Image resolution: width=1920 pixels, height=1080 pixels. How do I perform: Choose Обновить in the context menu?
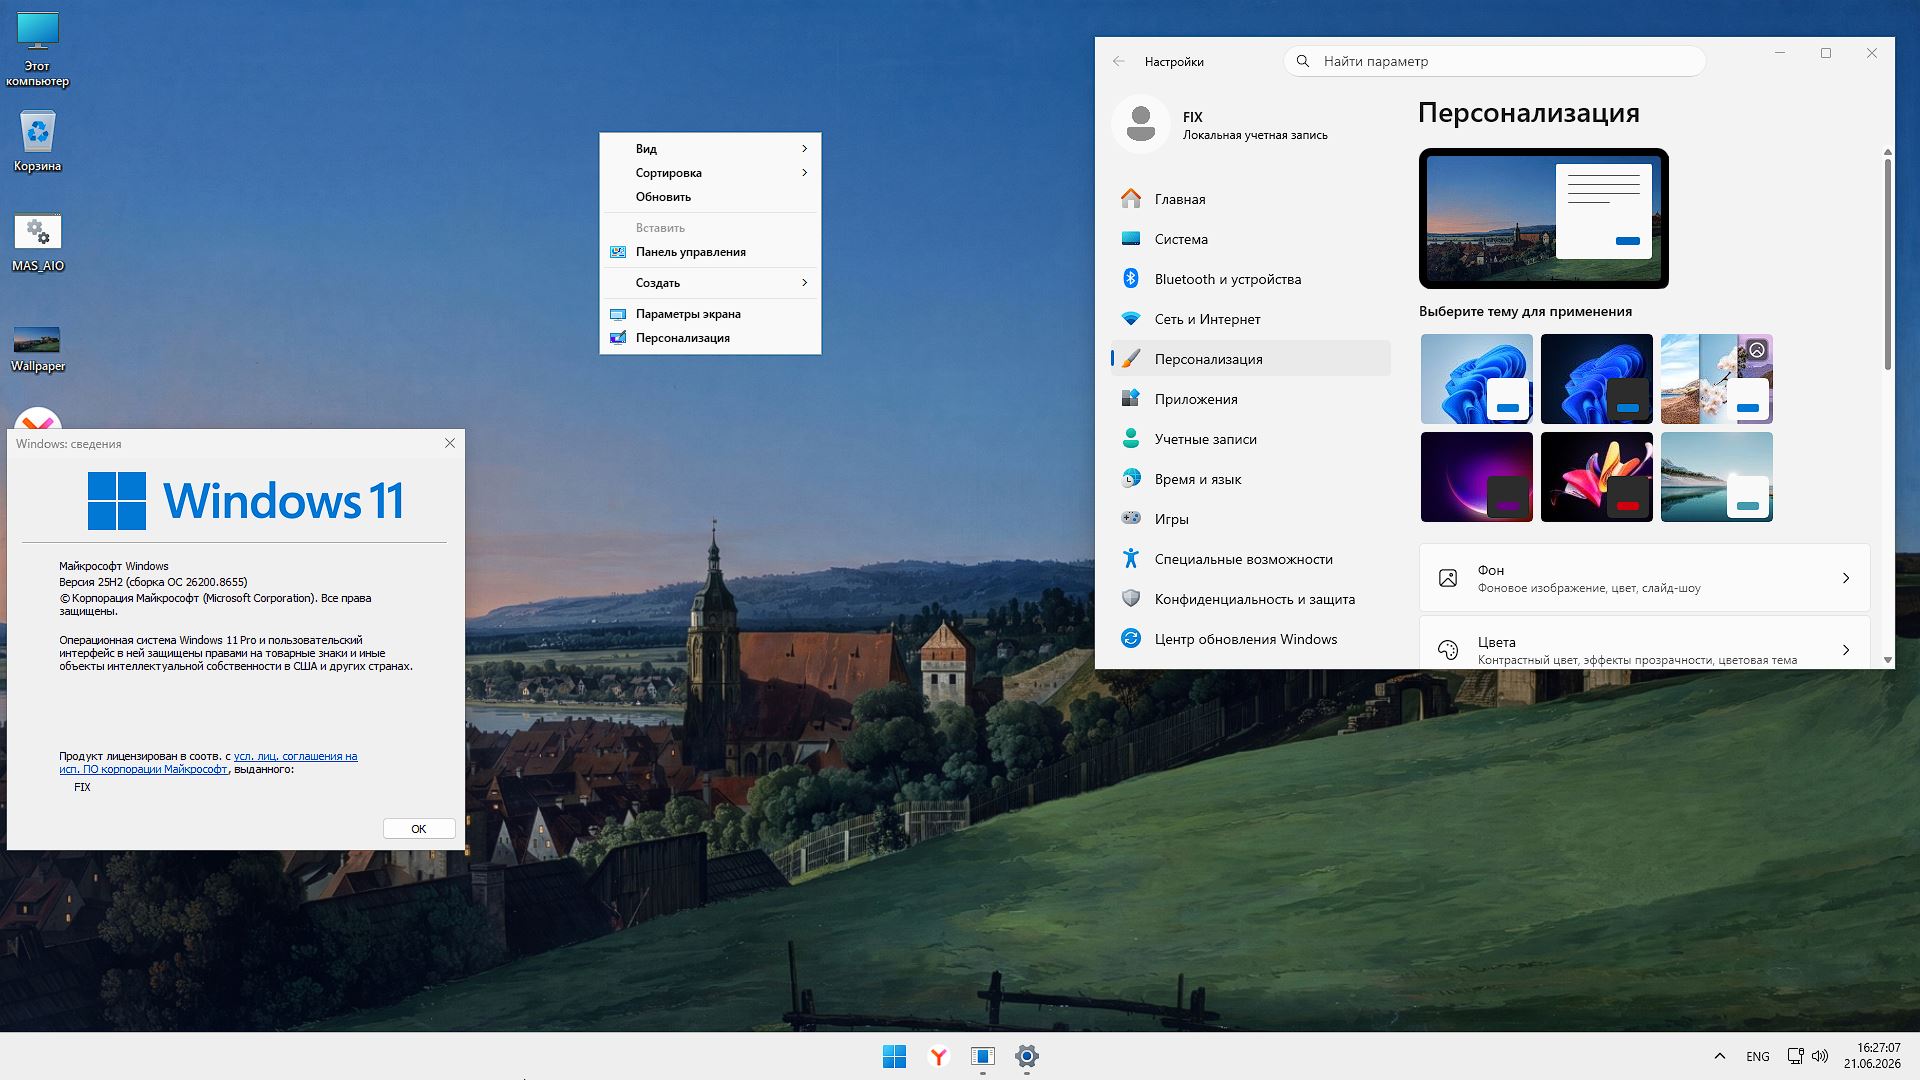[x=710, y=197]
